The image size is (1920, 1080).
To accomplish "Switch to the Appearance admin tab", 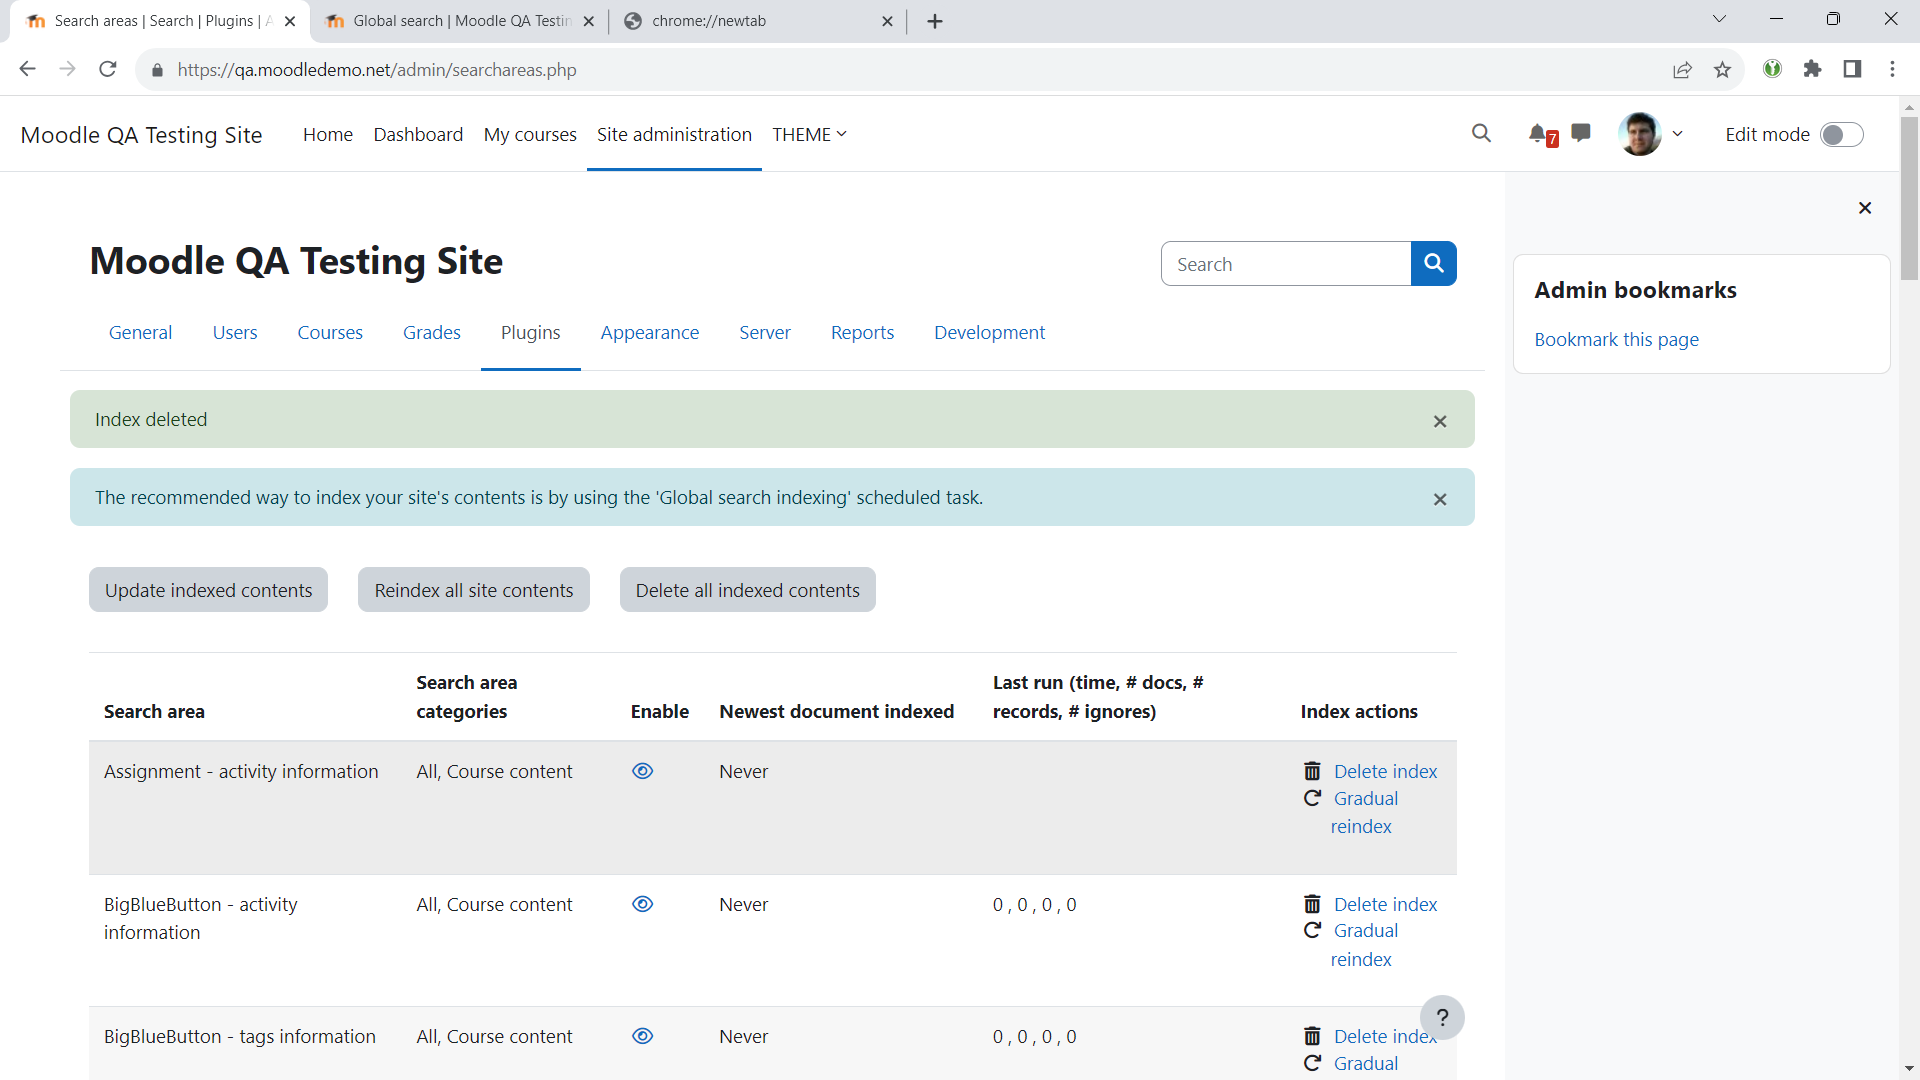I will (x=650, y=332).
